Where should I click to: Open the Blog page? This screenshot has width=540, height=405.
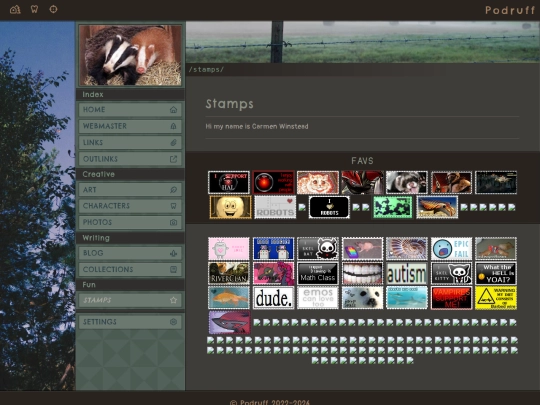click(x=130, y=253)
